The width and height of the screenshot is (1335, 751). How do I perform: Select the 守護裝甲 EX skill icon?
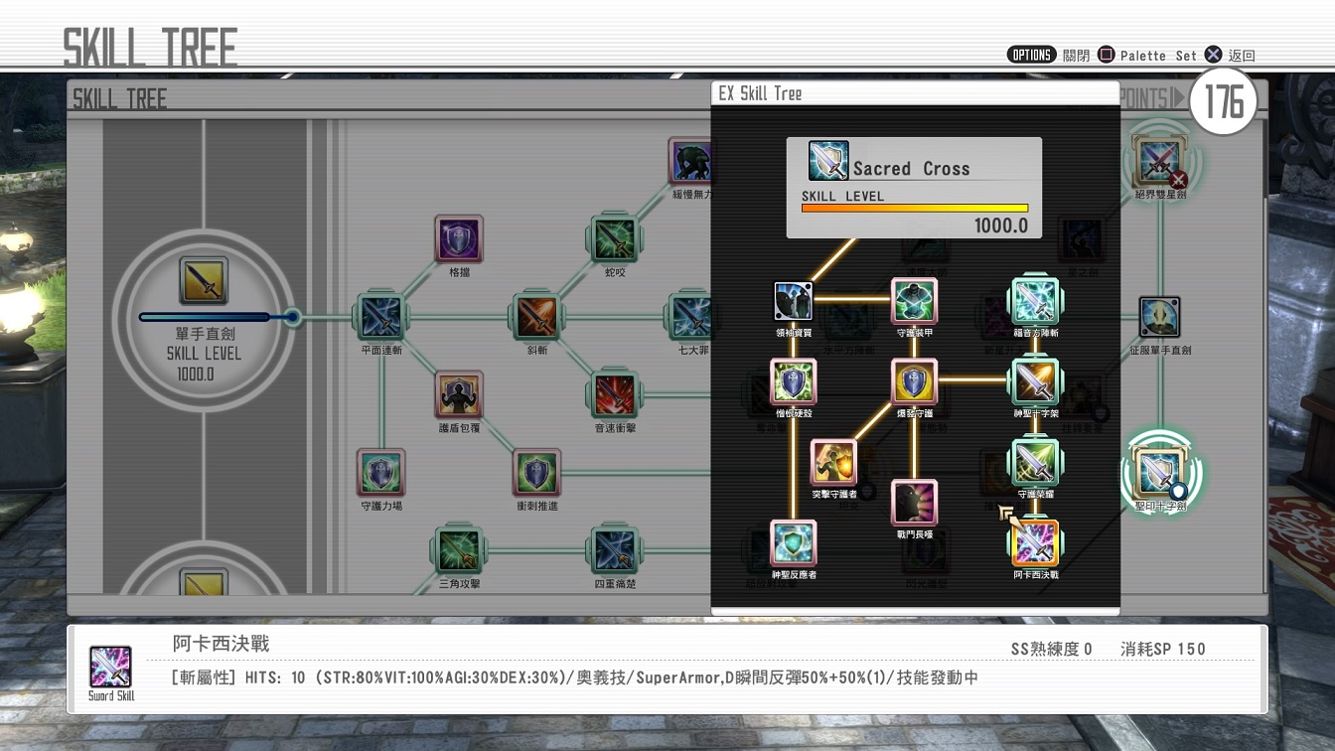point(914,301)
